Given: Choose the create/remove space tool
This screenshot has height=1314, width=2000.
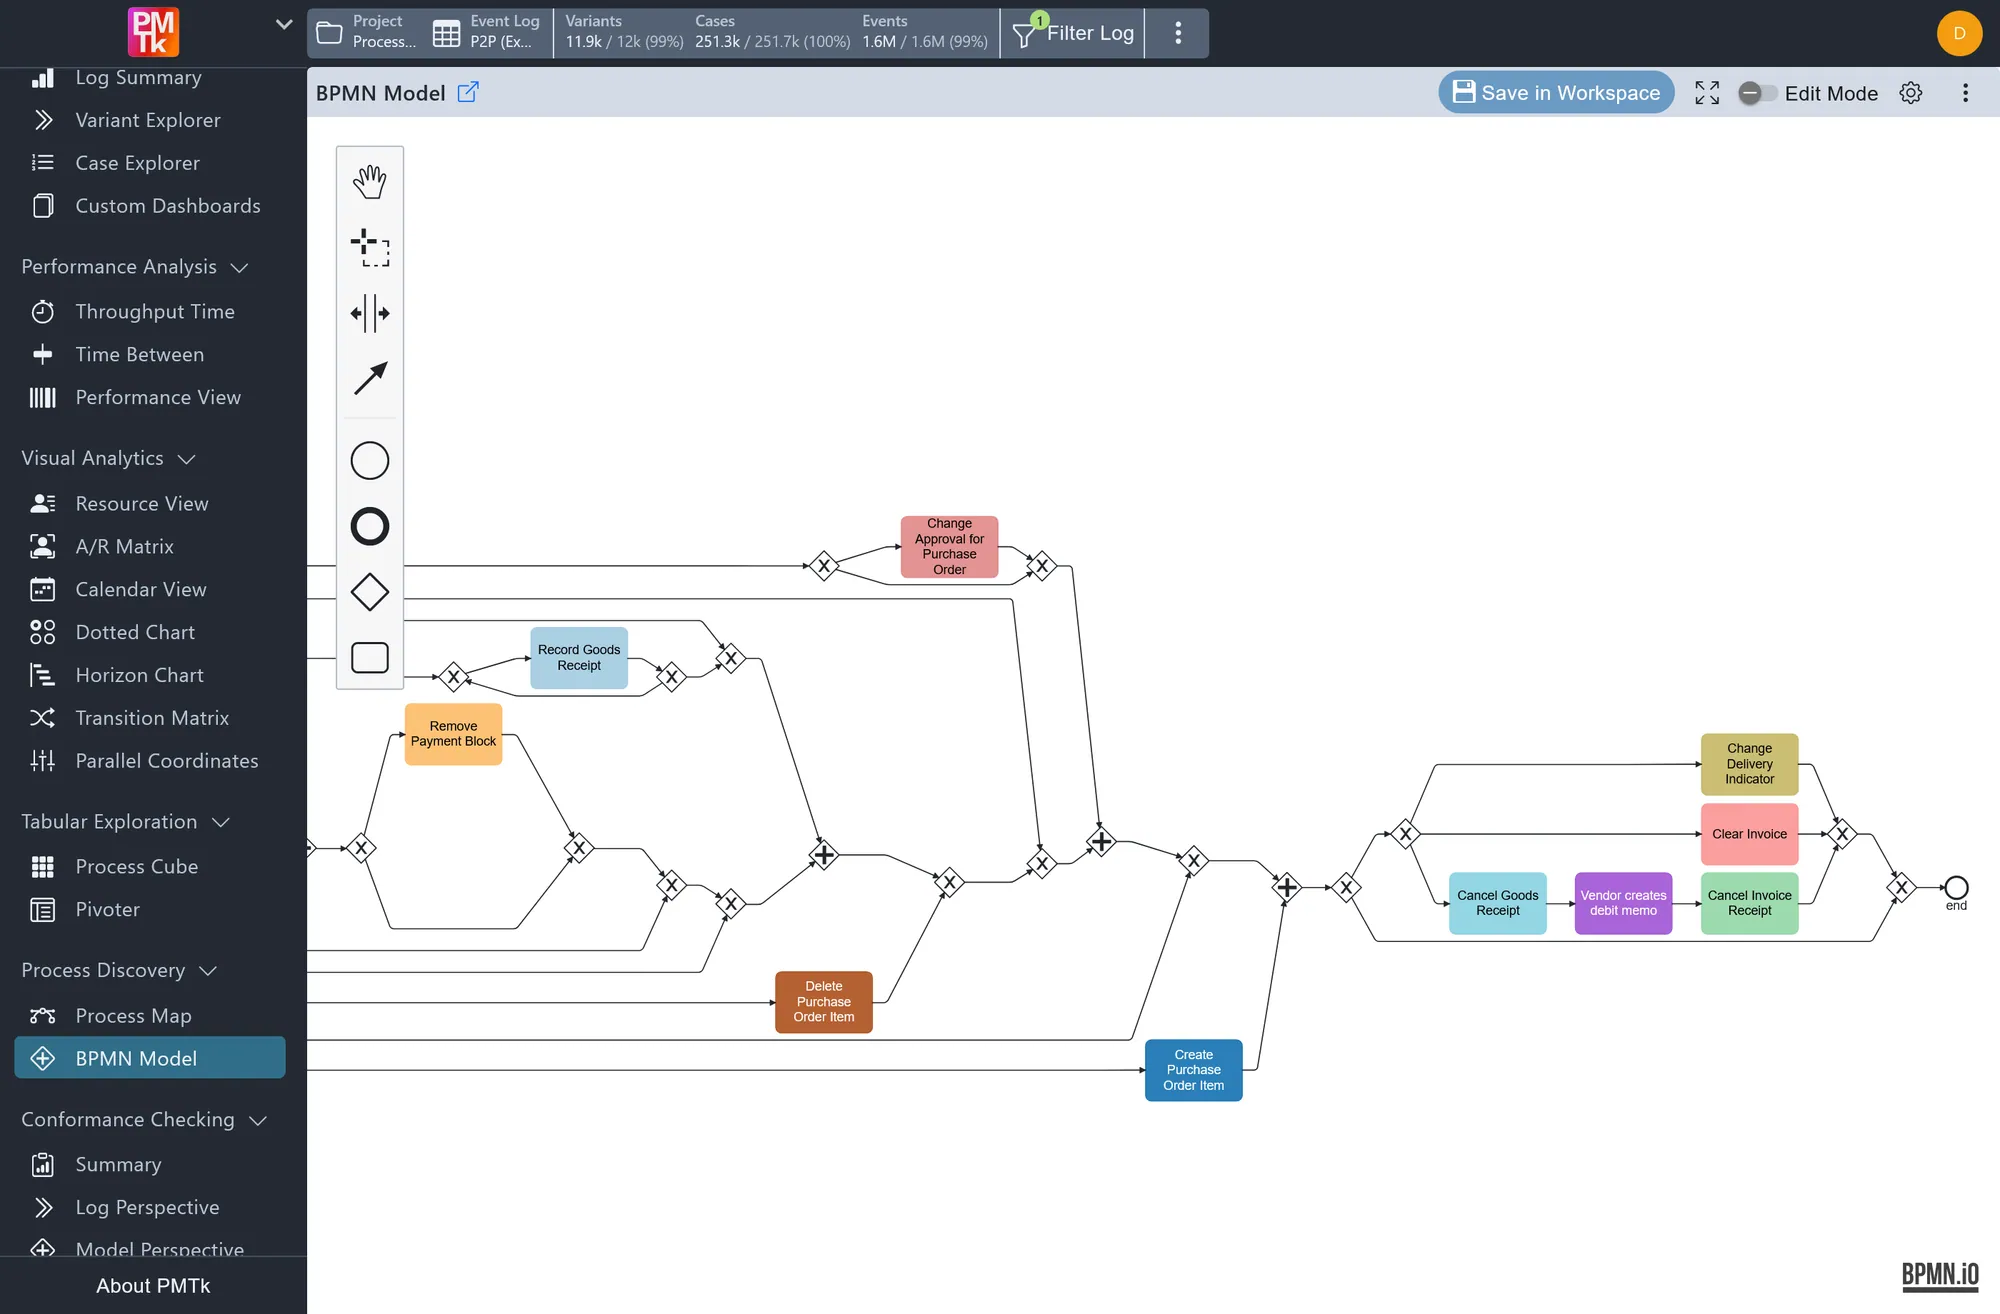Looking at the screenshot, I should (x=370, y=313).
